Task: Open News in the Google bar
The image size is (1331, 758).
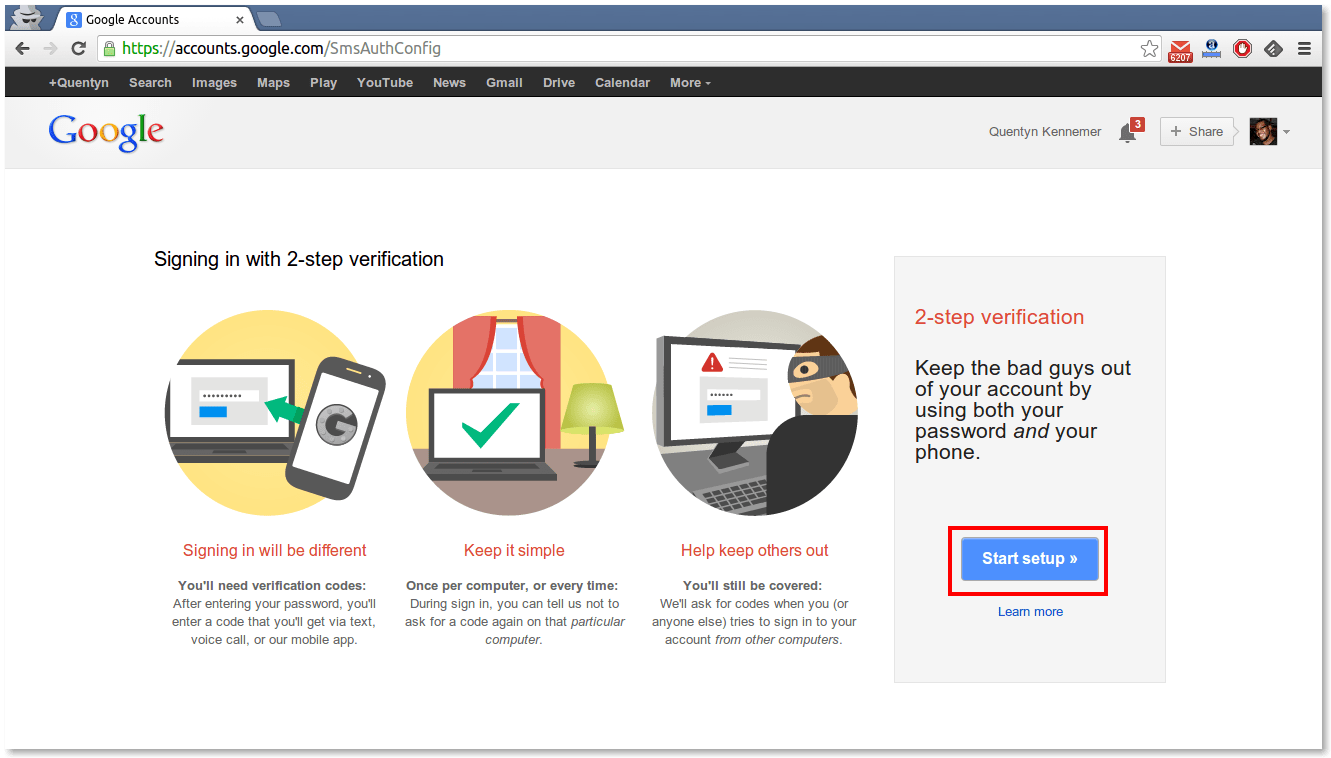Action: [449, 83]
